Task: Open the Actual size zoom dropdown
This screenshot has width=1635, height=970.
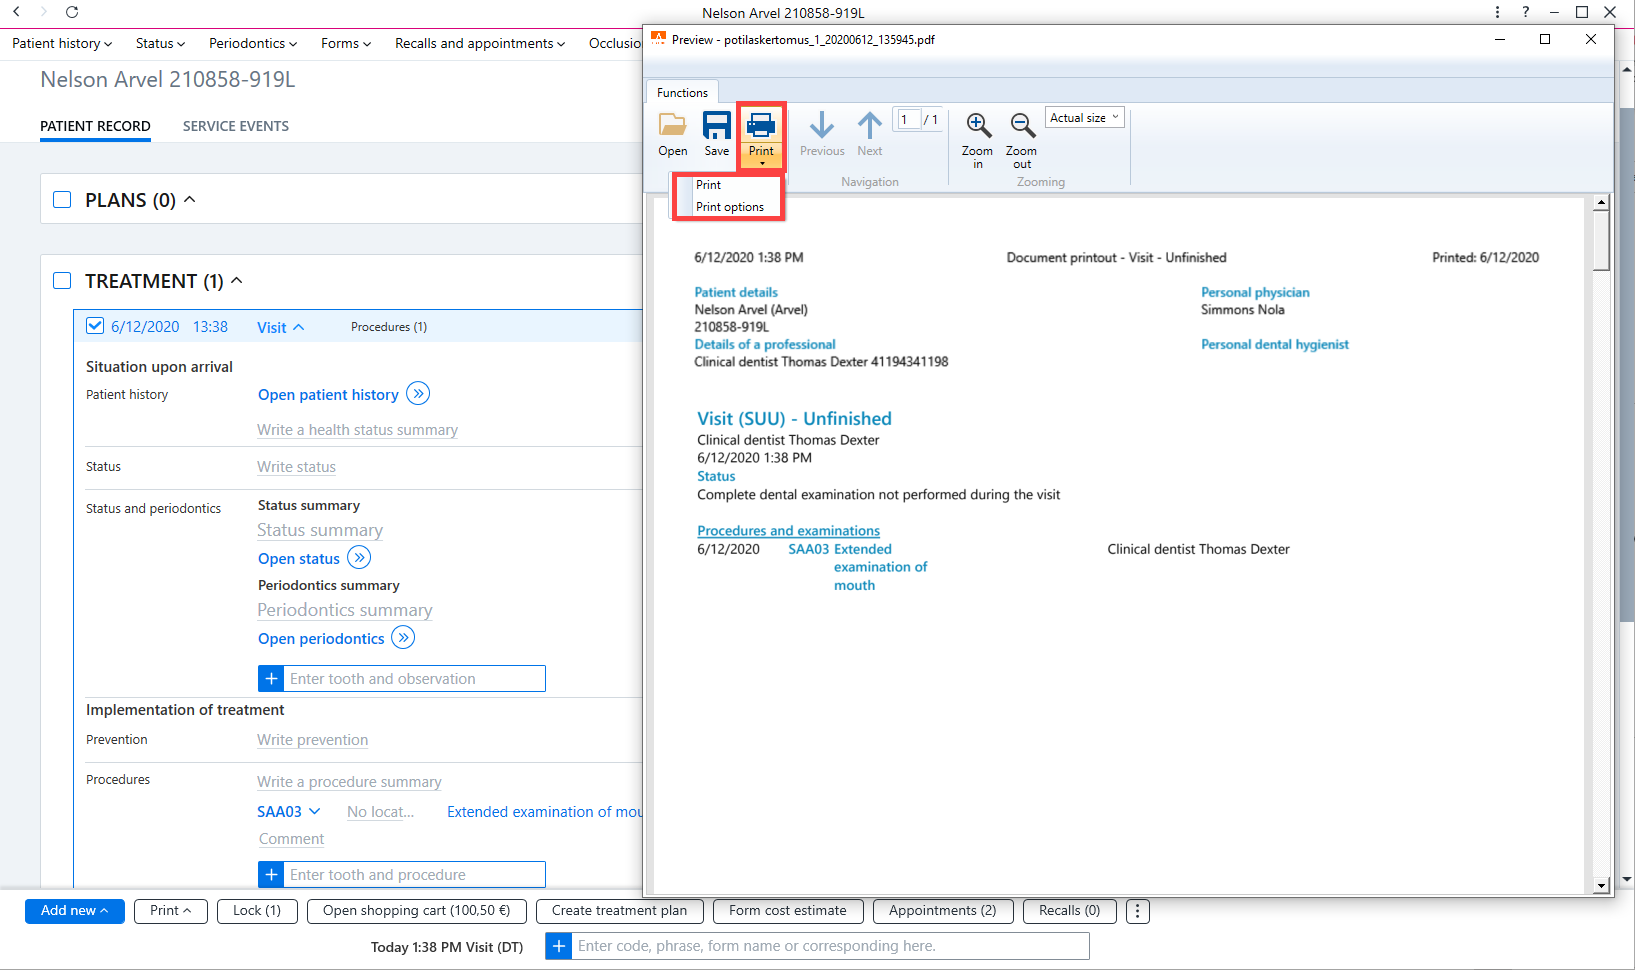Action: 1085,118
